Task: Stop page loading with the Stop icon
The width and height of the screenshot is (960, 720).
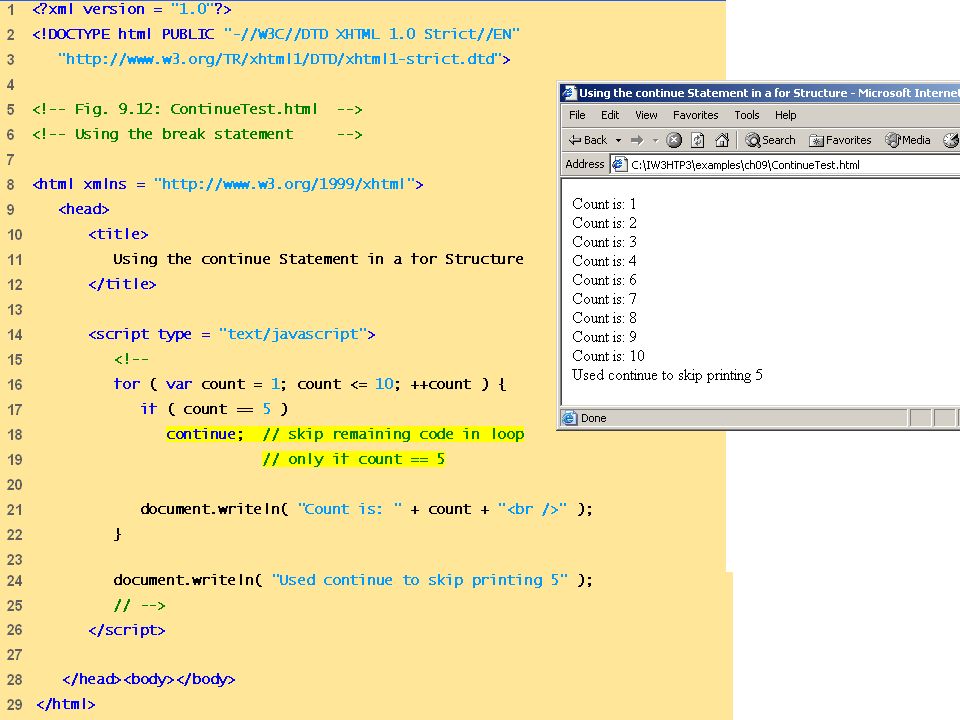Action: point(674,140)
